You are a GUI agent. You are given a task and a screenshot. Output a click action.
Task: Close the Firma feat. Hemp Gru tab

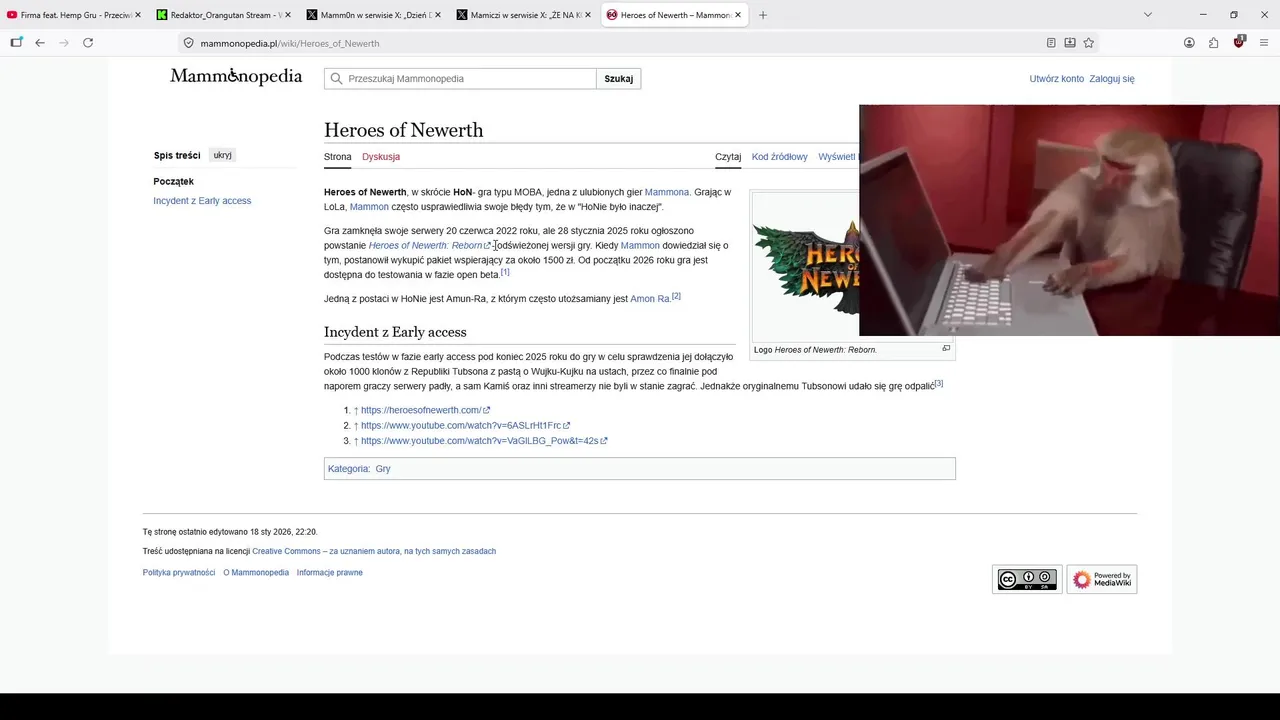tap(138, 15)
